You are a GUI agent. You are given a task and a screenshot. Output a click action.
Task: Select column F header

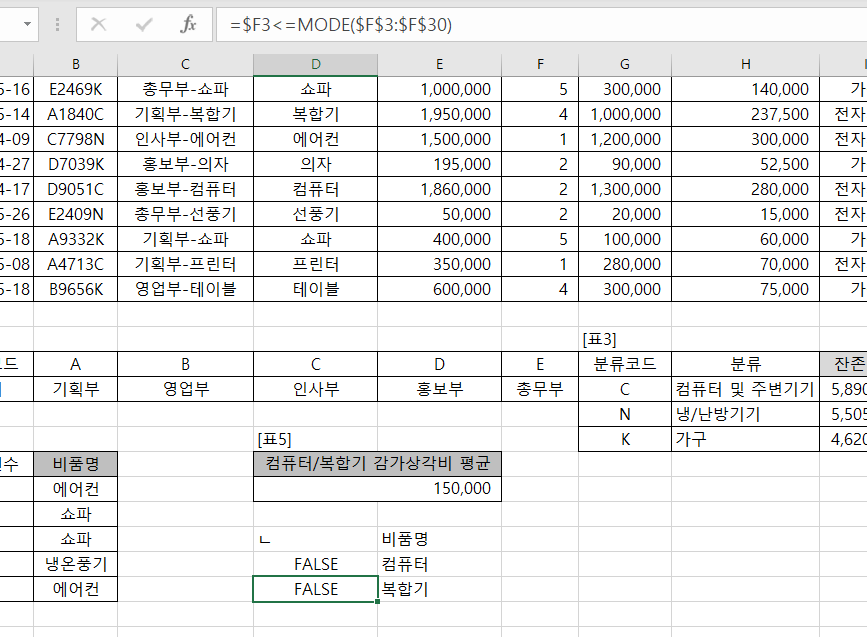point(540,65)
